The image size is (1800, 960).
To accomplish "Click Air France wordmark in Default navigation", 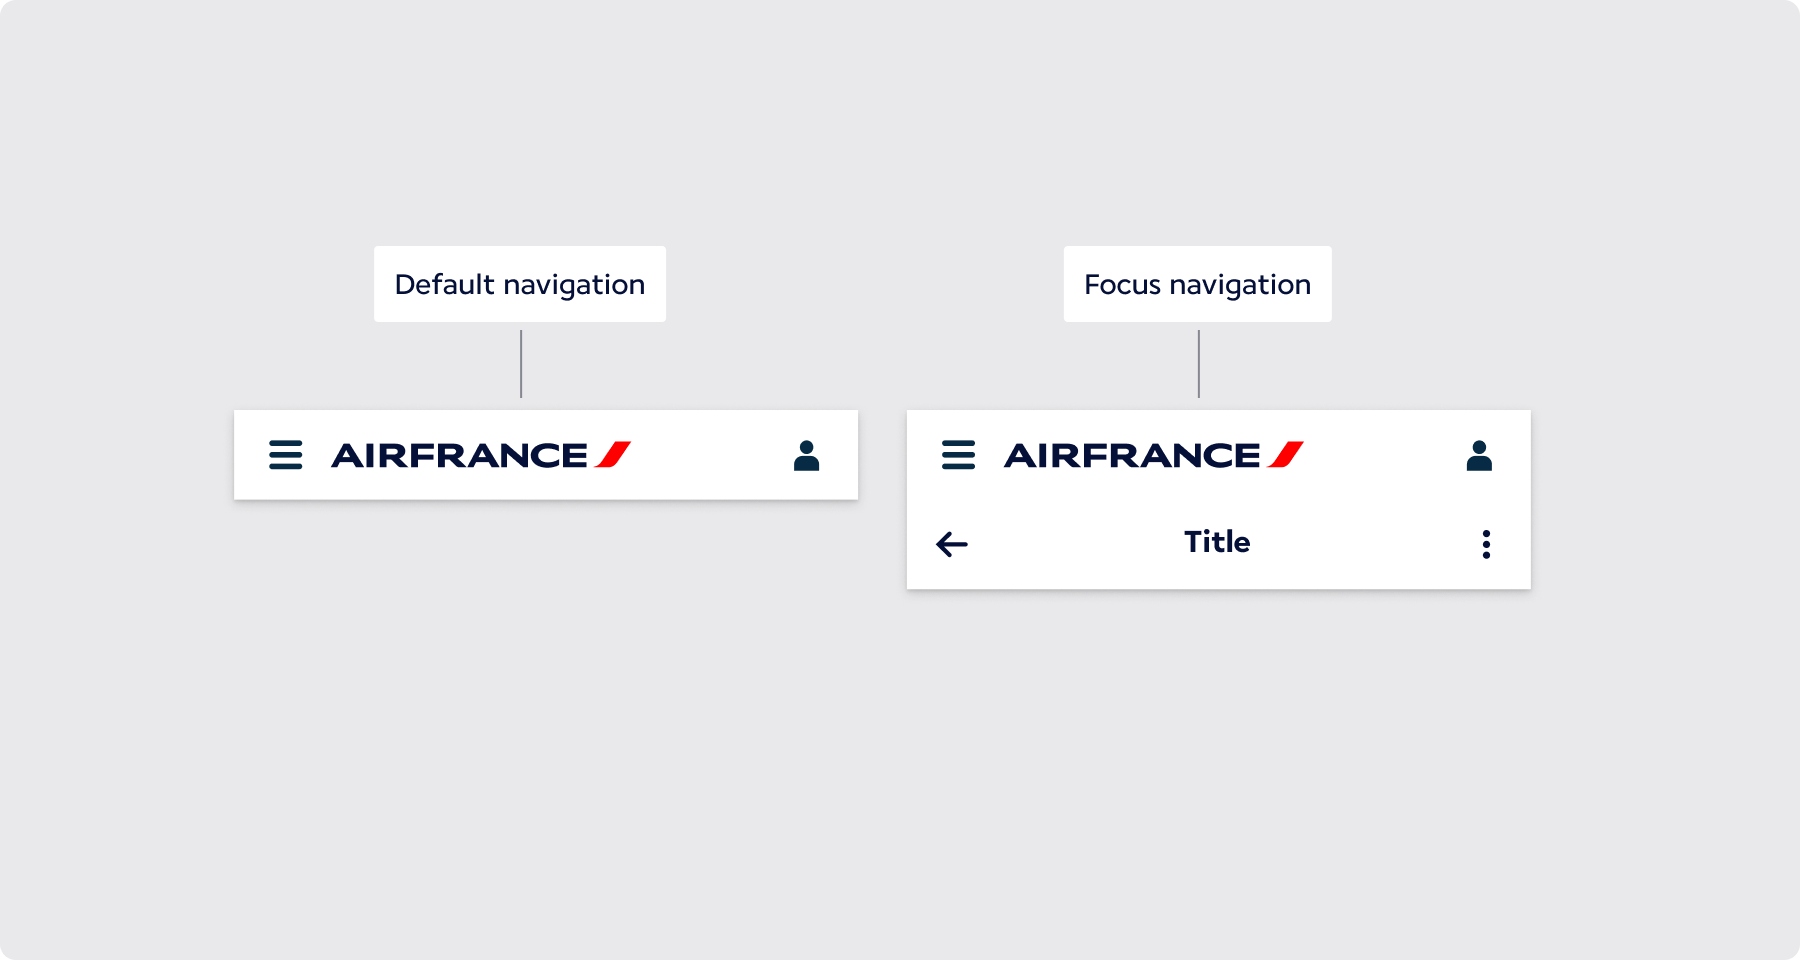I will tap(459, 455).
